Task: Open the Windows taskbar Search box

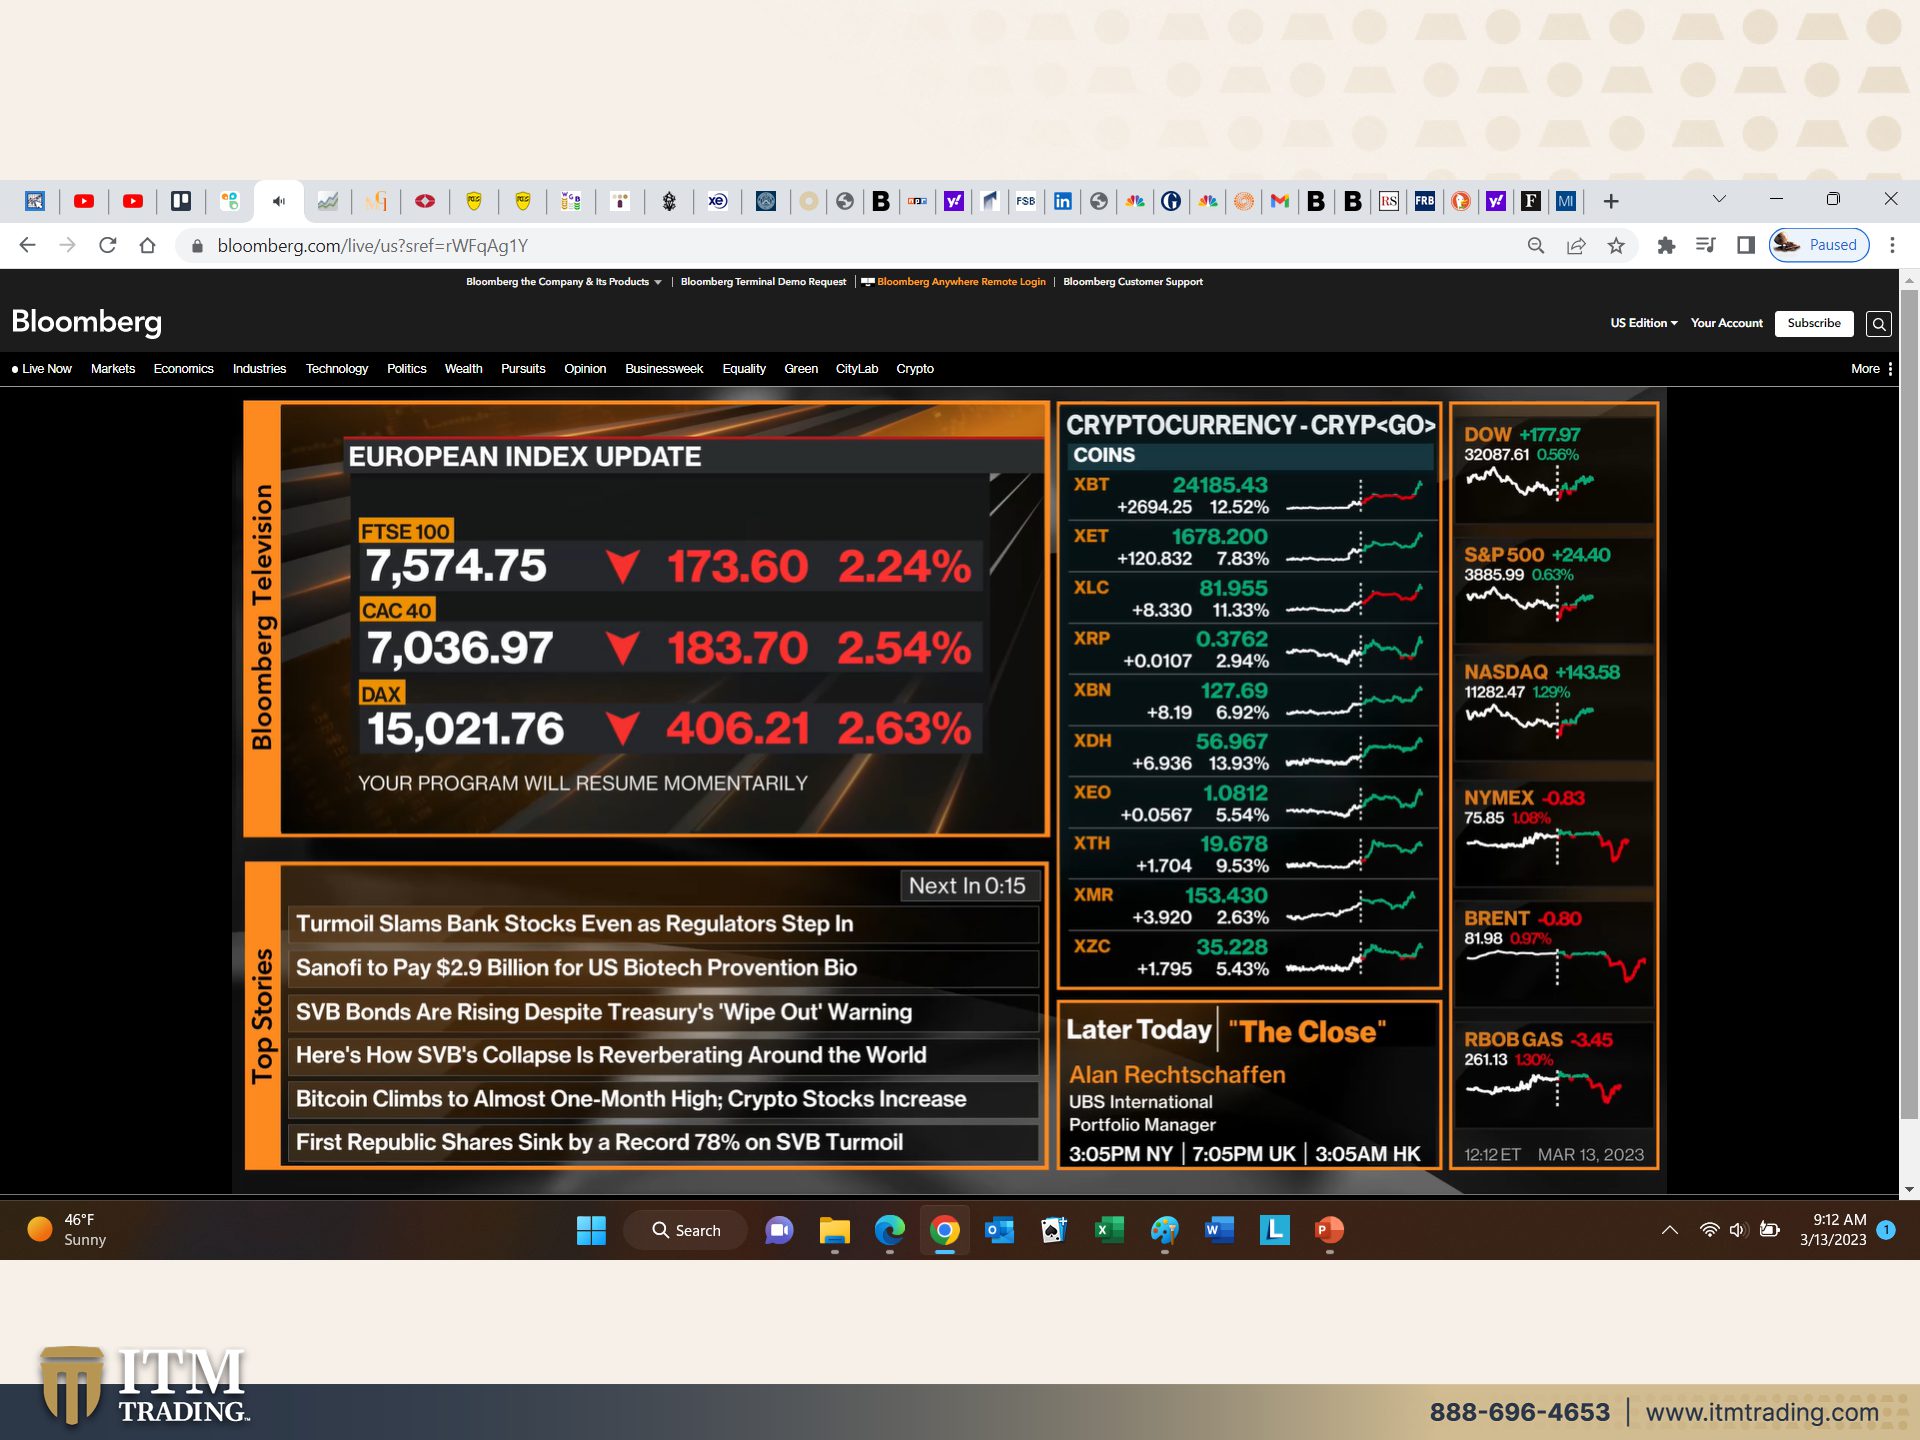Action: click(686, 1230)
